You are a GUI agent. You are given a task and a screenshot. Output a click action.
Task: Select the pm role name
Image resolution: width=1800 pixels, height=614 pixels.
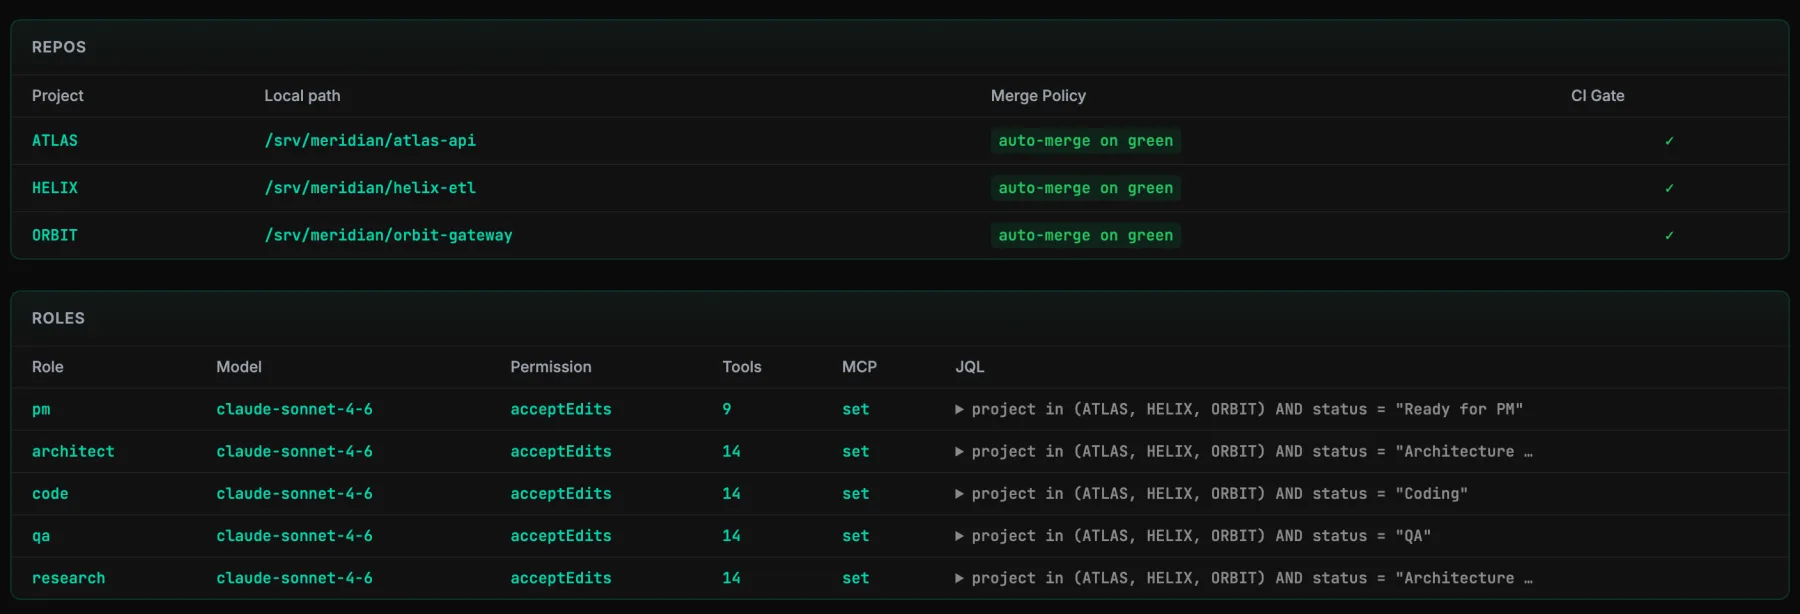(41, 409)
